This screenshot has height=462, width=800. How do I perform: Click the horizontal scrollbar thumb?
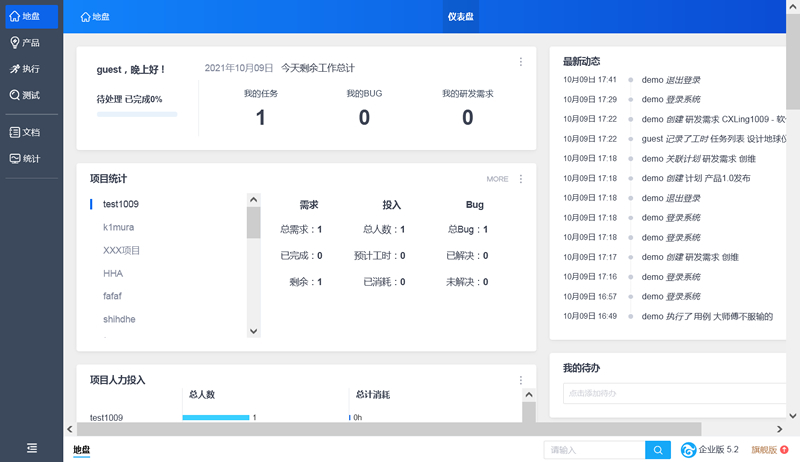click(x=389, y=429)
